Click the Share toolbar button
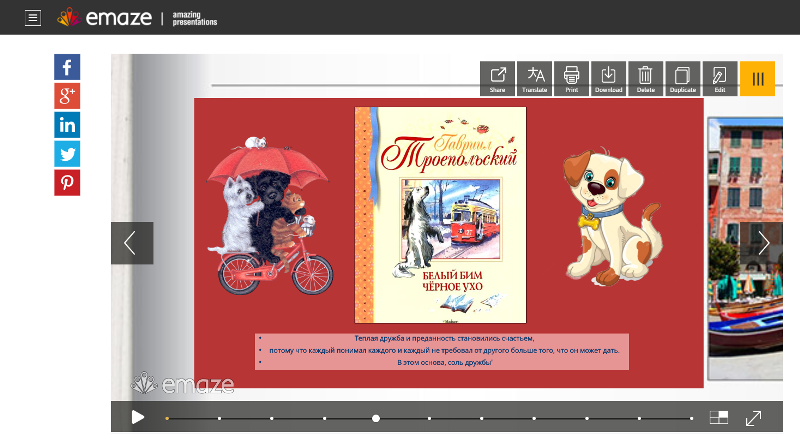The width and height of the screenshot is (800, 434). click(497, 79)
